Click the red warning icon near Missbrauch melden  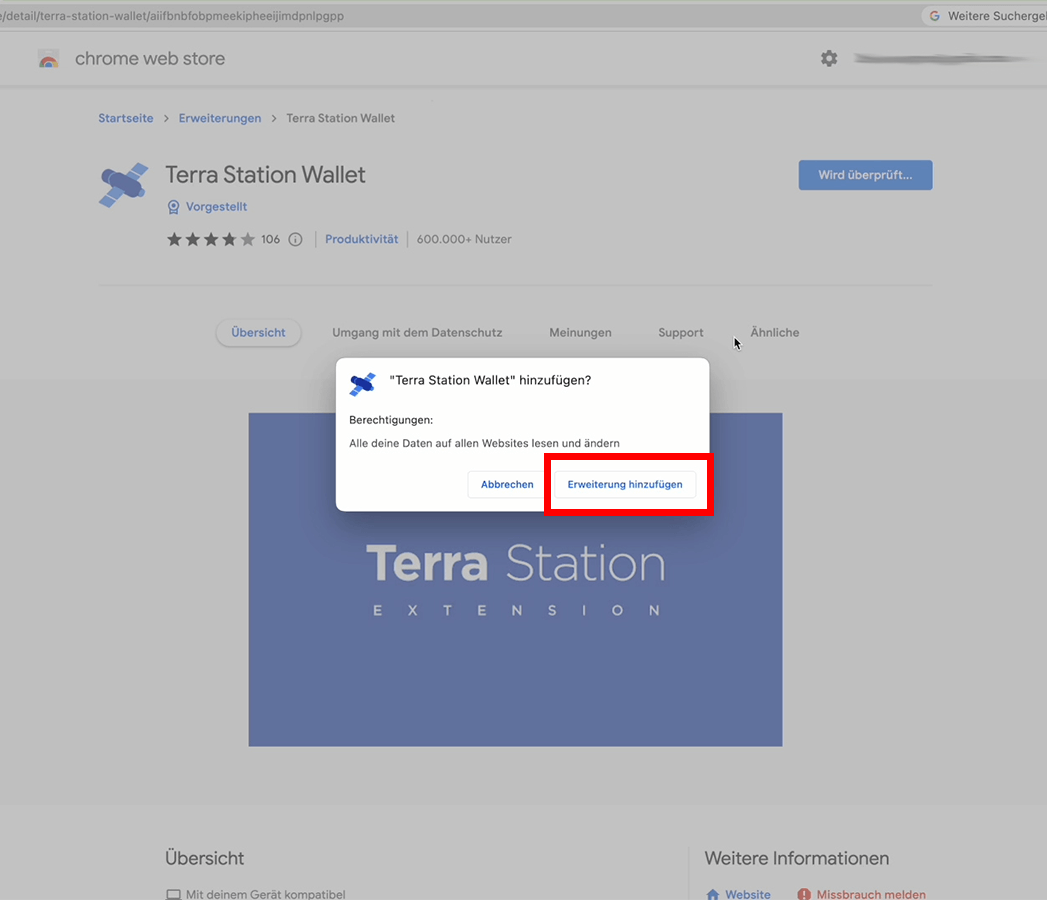(x=804, y=894)
